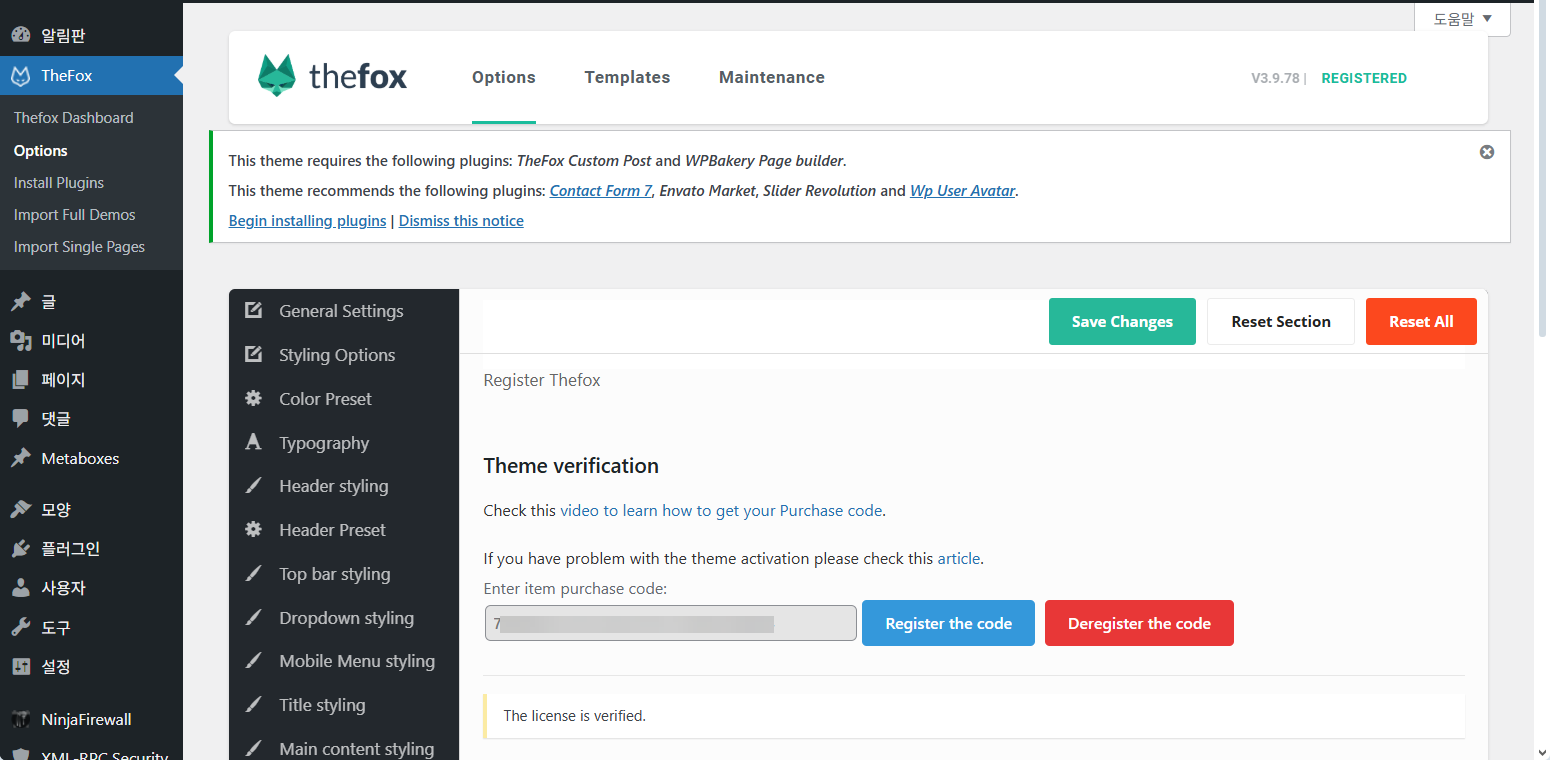The height and width of the screenshot is (760, 1550).
Task: Click the letter A icon beside Typography
Action: (x=254, y=442)
